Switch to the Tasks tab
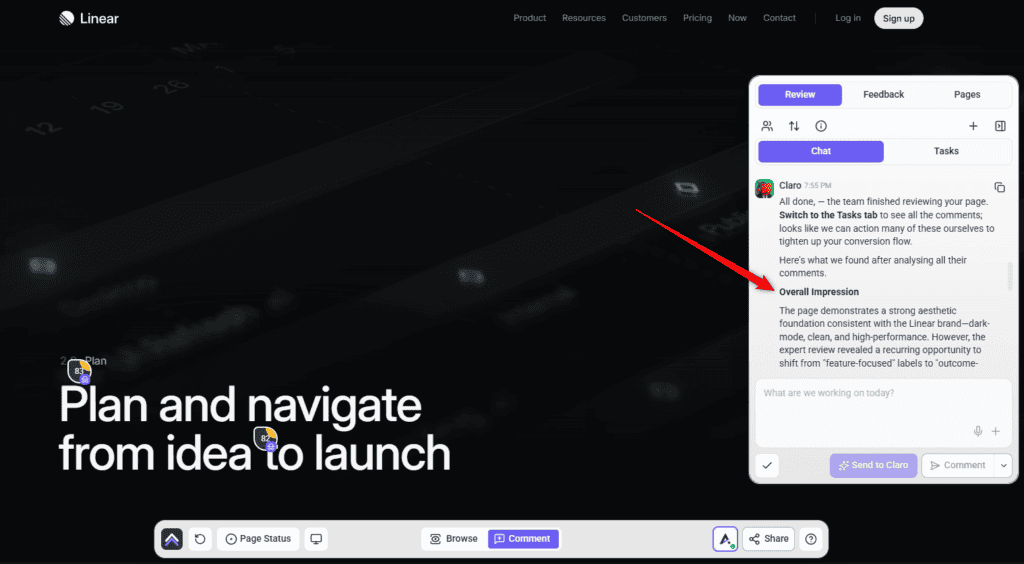This screenshot has width=1024, height=564. click(946, 151)
